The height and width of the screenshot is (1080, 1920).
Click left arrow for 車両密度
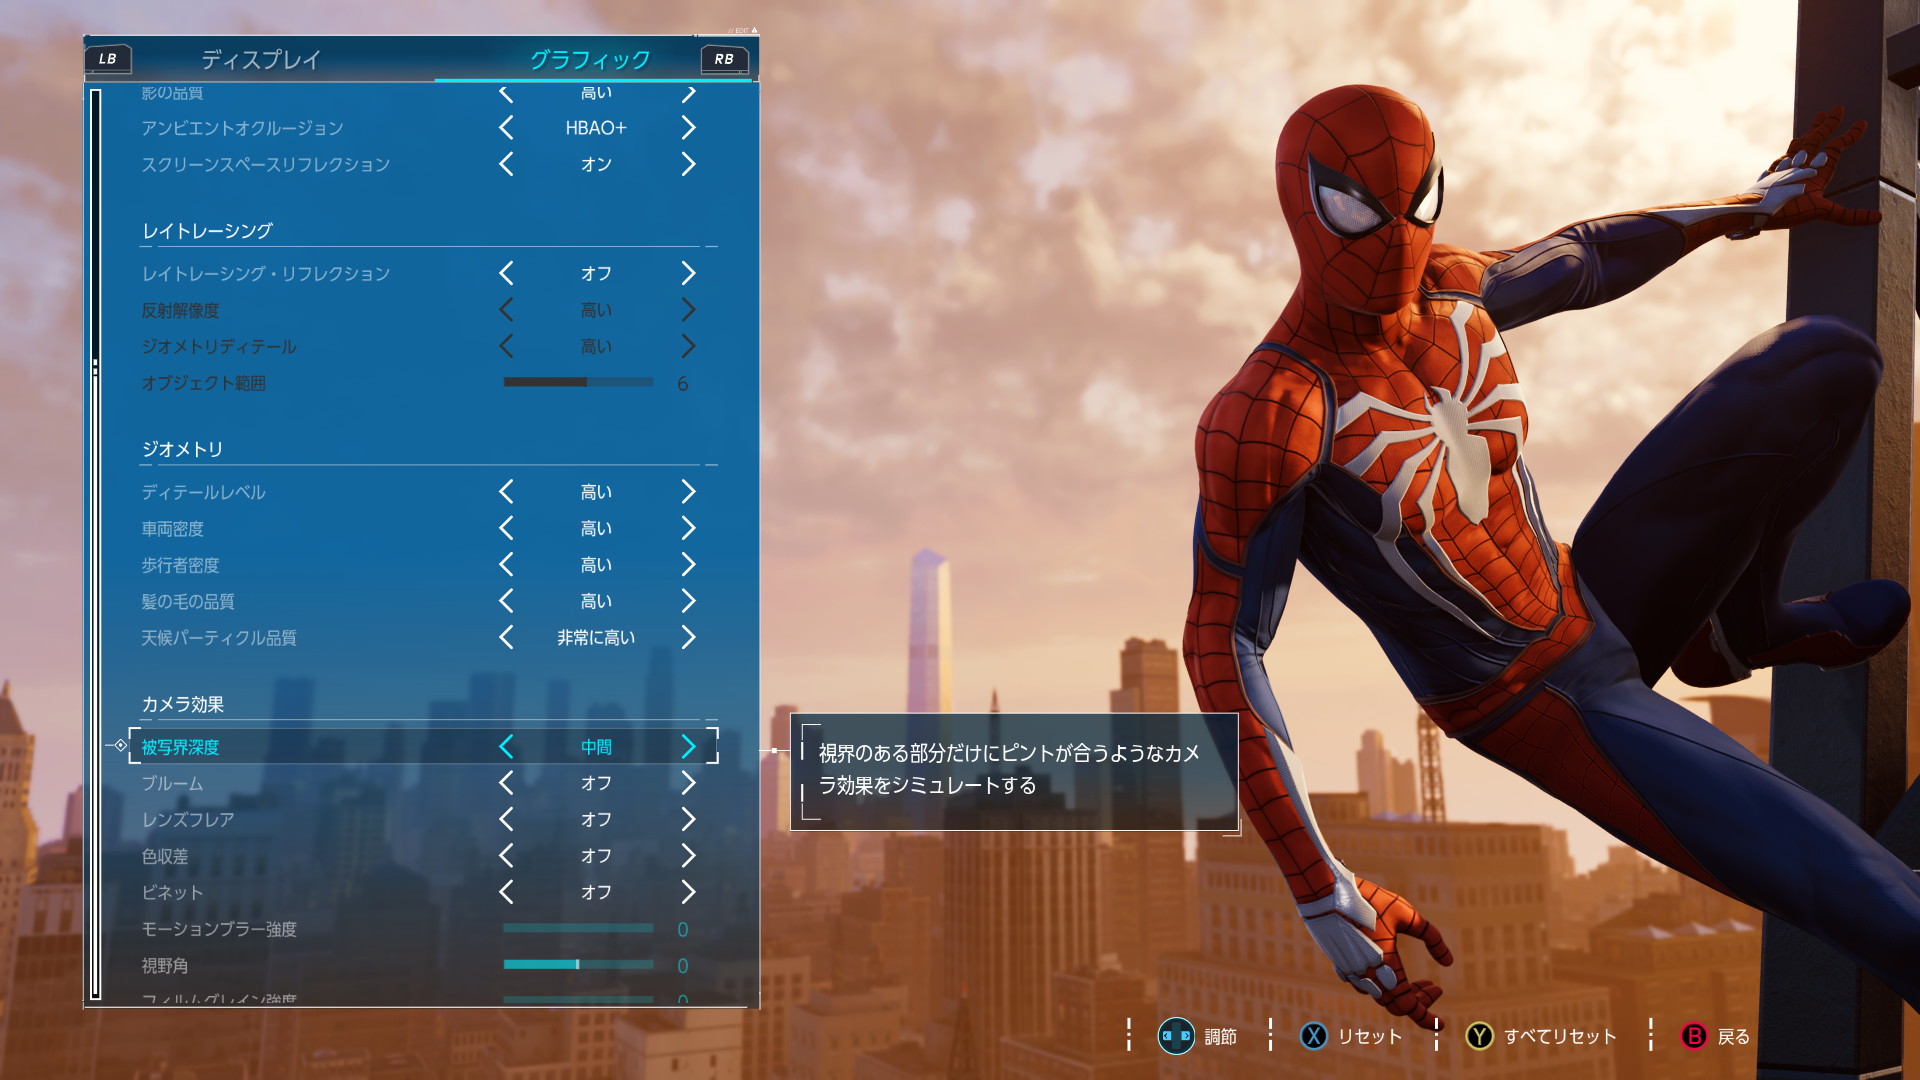click(506, 528)
